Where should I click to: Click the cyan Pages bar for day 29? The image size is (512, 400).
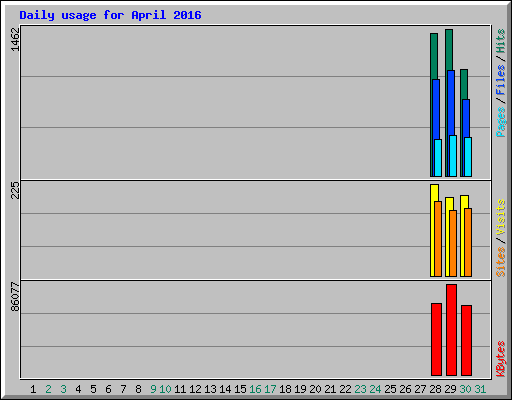click(x=453, y=156)
